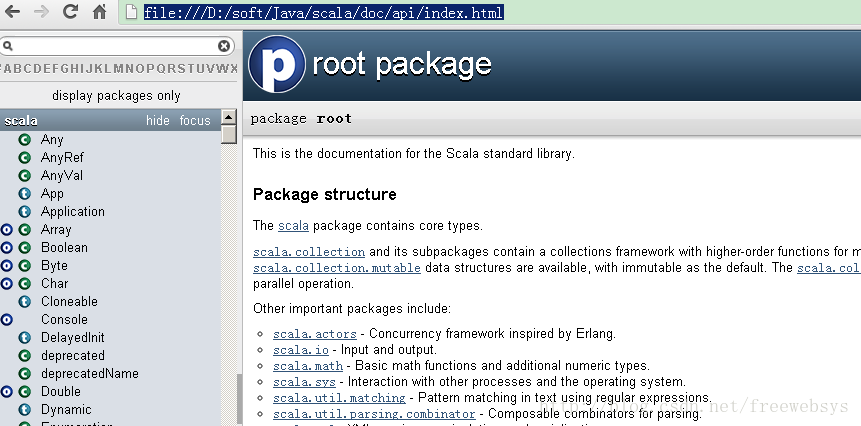Image resolution: width=861 pixels, height=426 pixels.
Task: Open the trait icon next to DelayedInit
Action: pyautogui.click(x=25, y=338)
